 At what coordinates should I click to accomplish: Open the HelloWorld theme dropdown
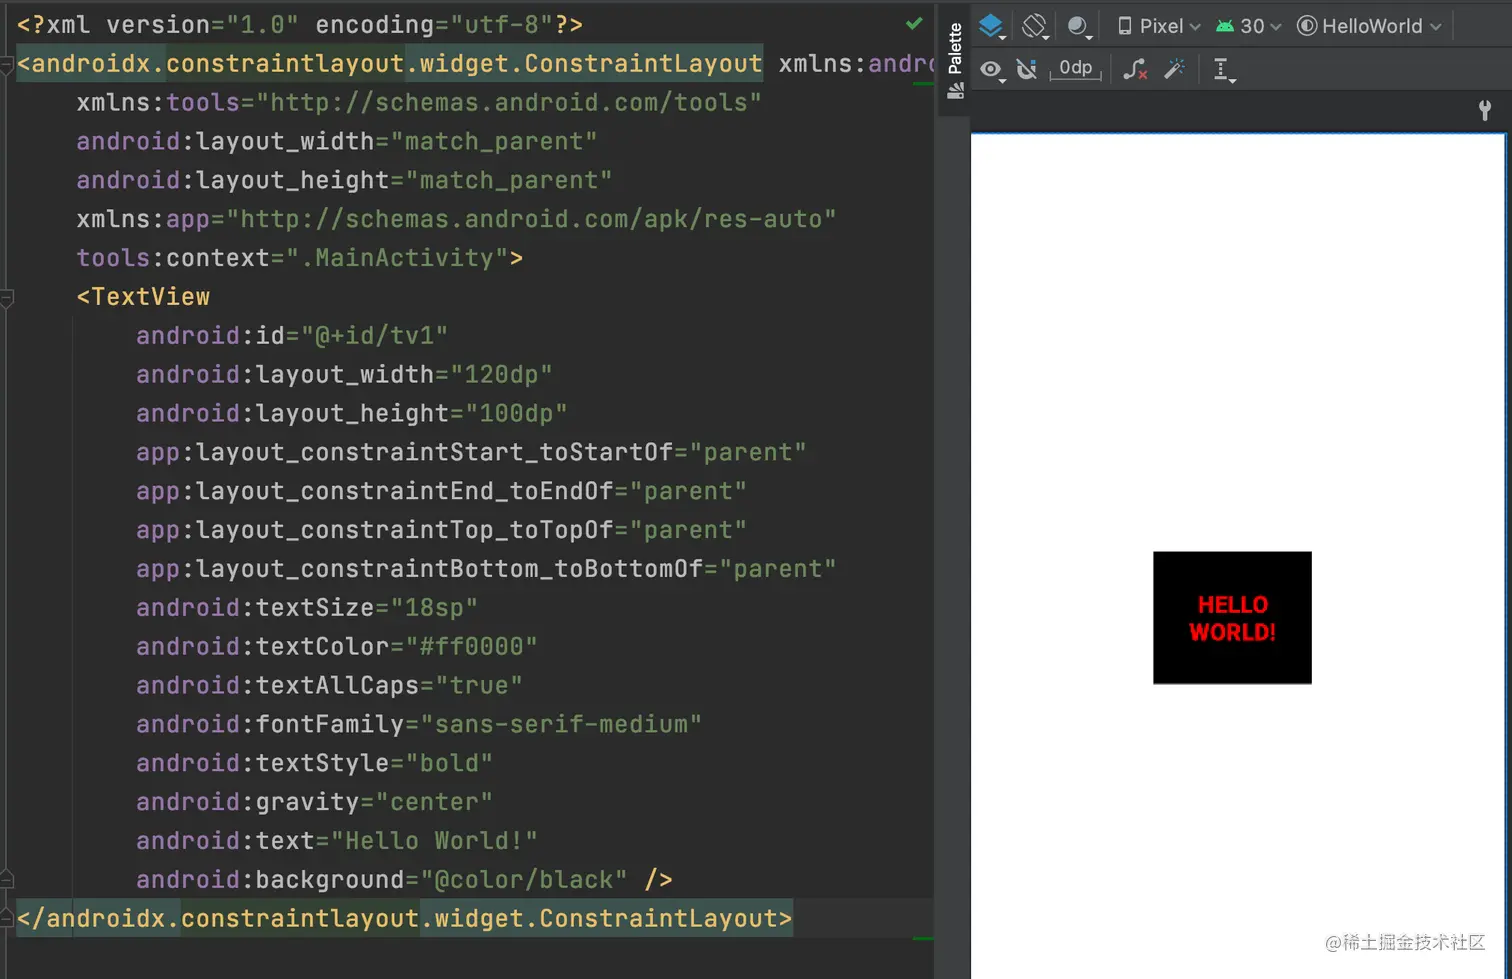[x=1369, y=26]
